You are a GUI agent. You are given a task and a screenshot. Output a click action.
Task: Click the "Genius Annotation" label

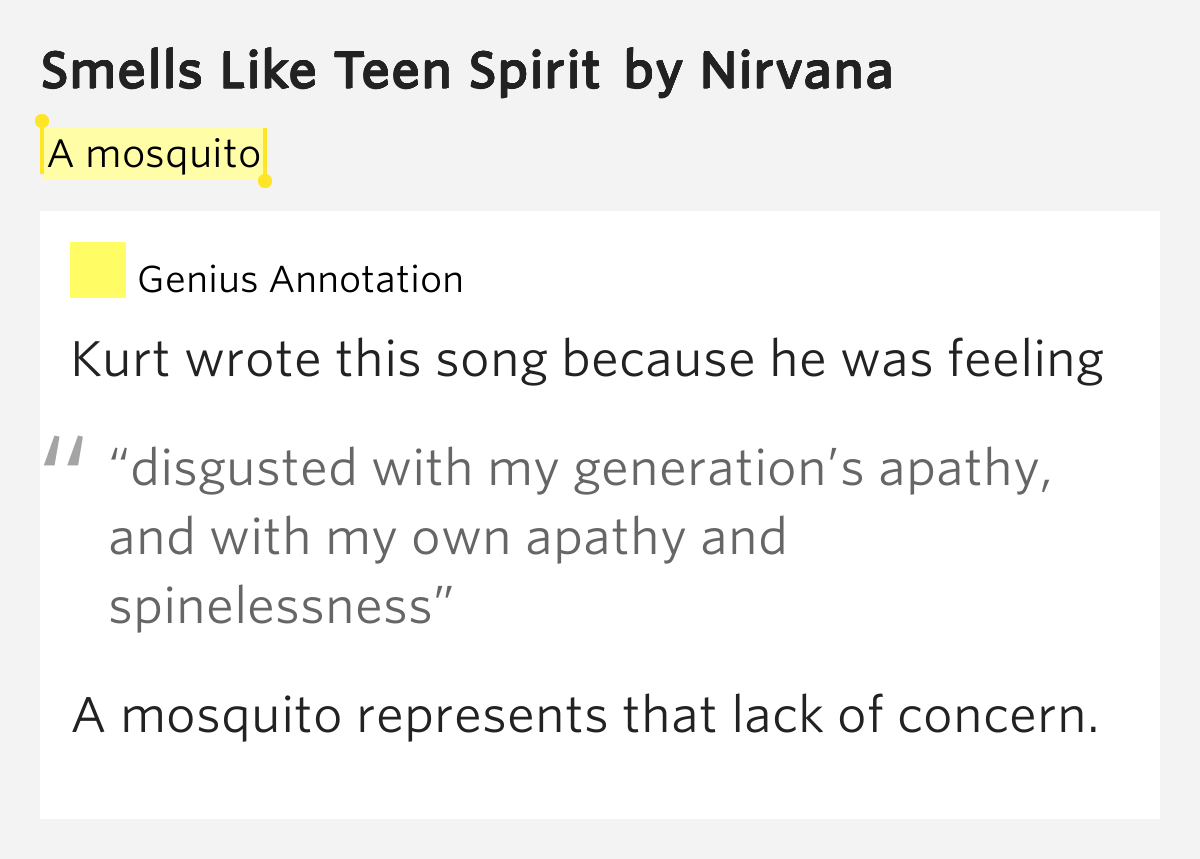click(x=300, y=279)
